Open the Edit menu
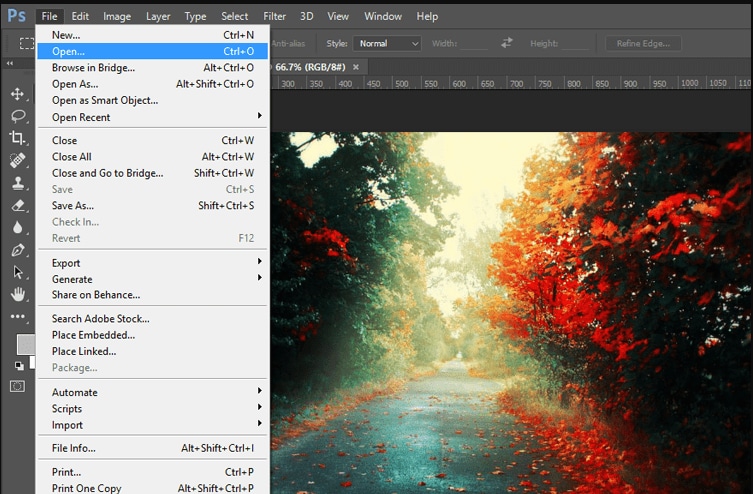Screen dimensions: 753x494 tap(80, 16)
